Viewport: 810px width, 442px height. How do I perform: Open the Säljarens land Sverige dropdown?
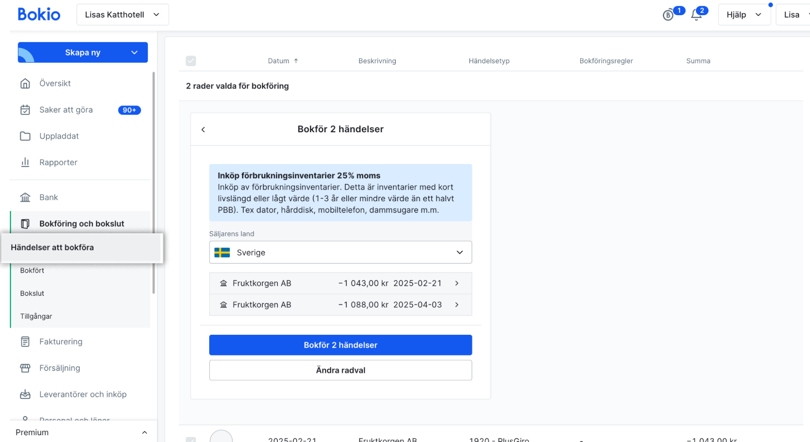point(340,253)
